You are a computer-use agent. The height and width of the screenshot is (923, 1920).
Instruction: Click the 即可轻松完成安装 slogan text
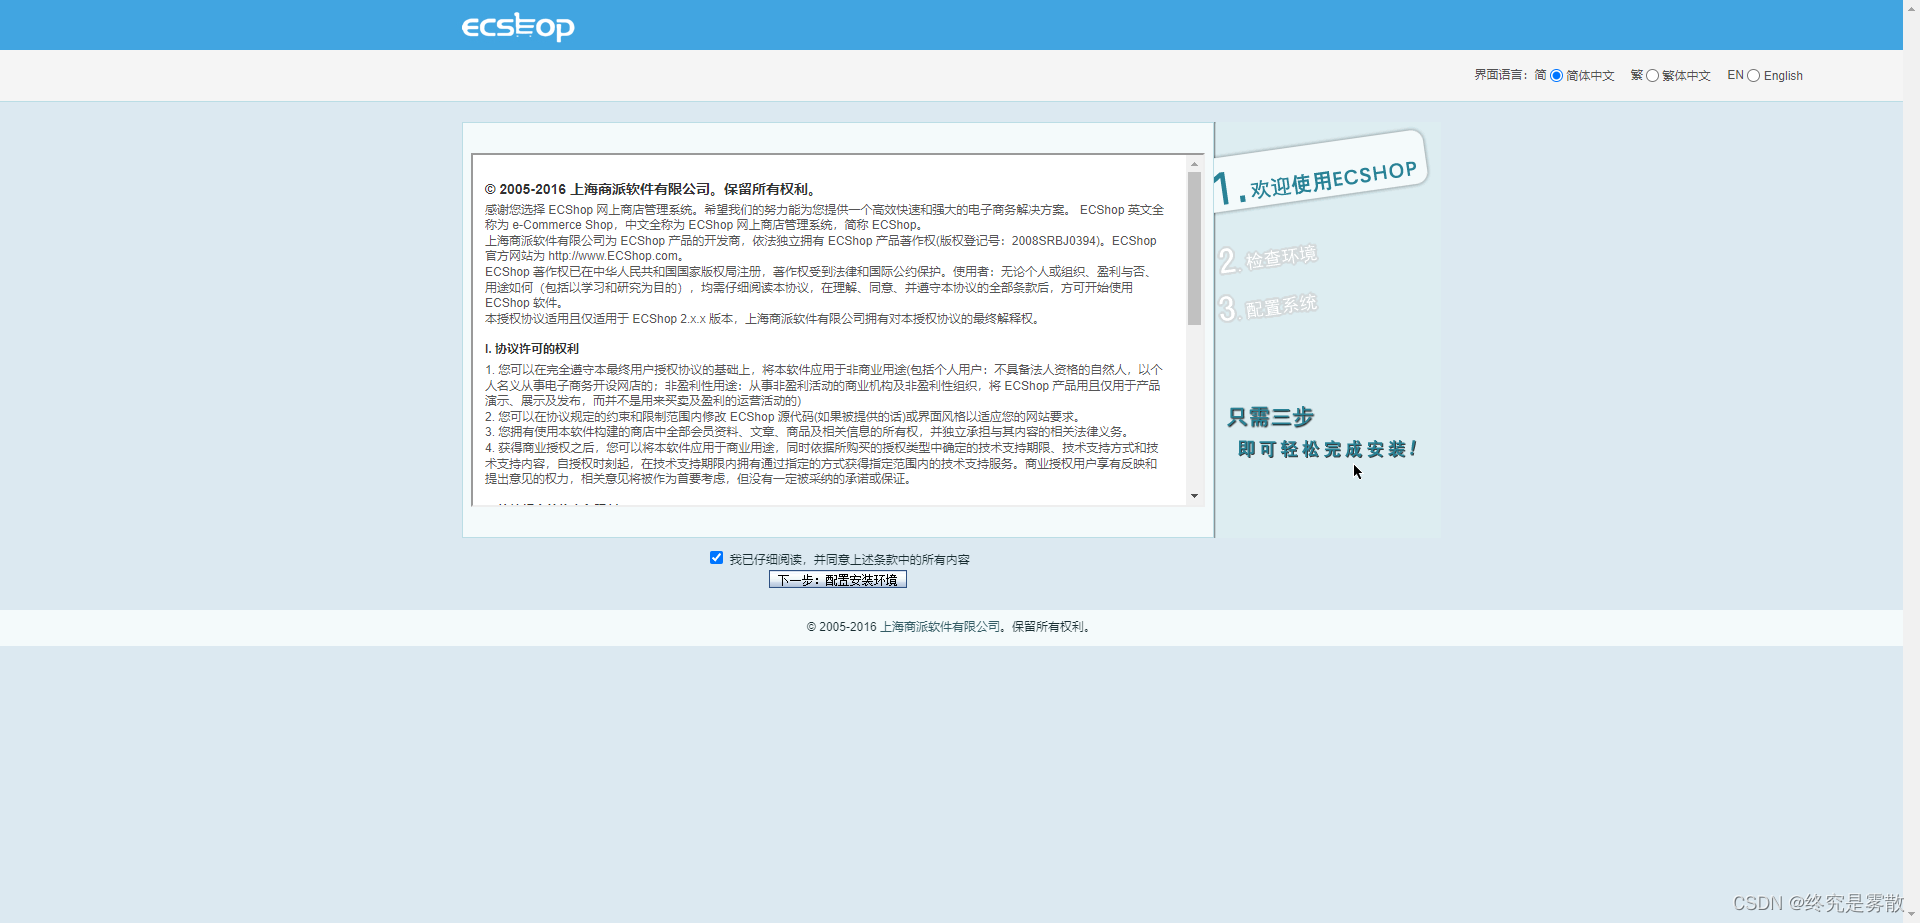point(1327,449)
